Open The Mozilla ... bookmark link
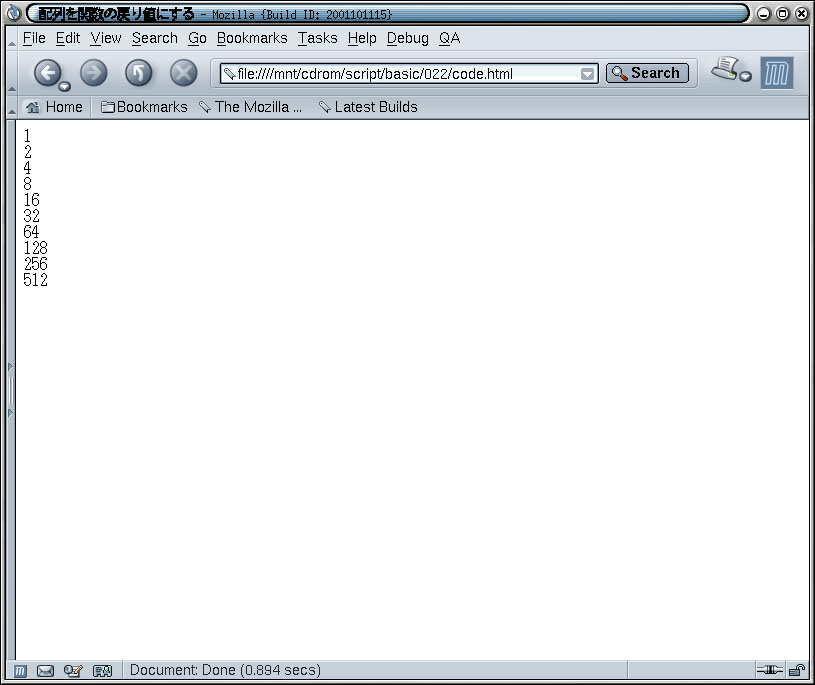Screen dimensions: 815x685 tap(251, 107)
